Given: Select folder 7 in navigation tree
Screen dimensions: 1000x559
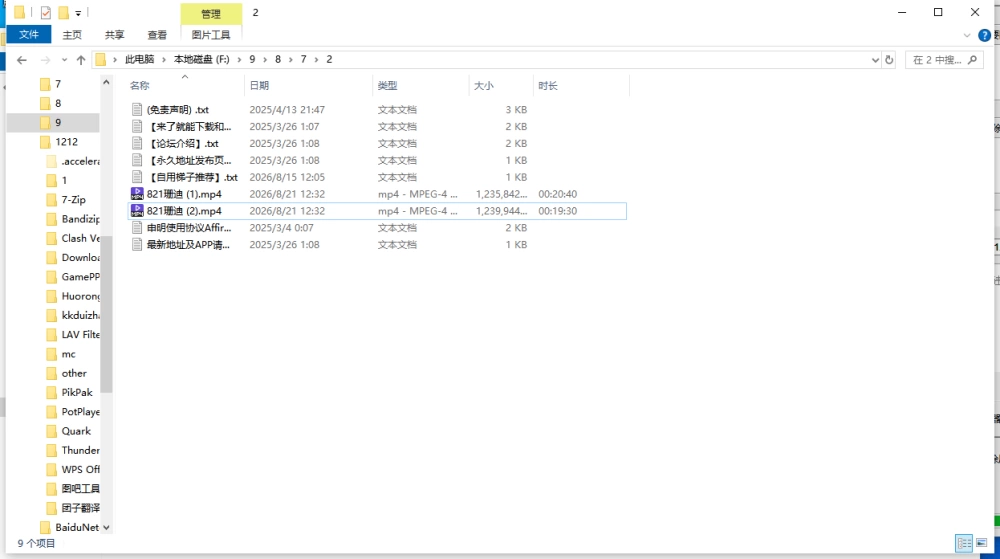Looking at the screenshot, I should [x=57, y=84].
